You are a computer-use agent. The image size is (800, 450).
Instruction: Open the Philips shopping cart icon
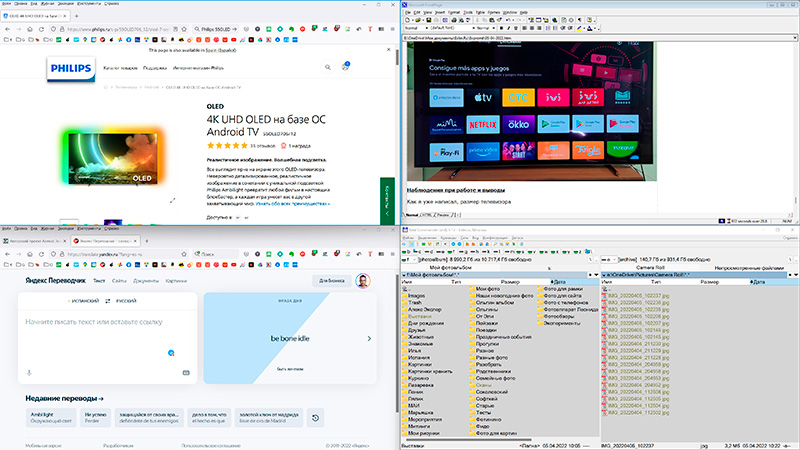click(346, 68)
